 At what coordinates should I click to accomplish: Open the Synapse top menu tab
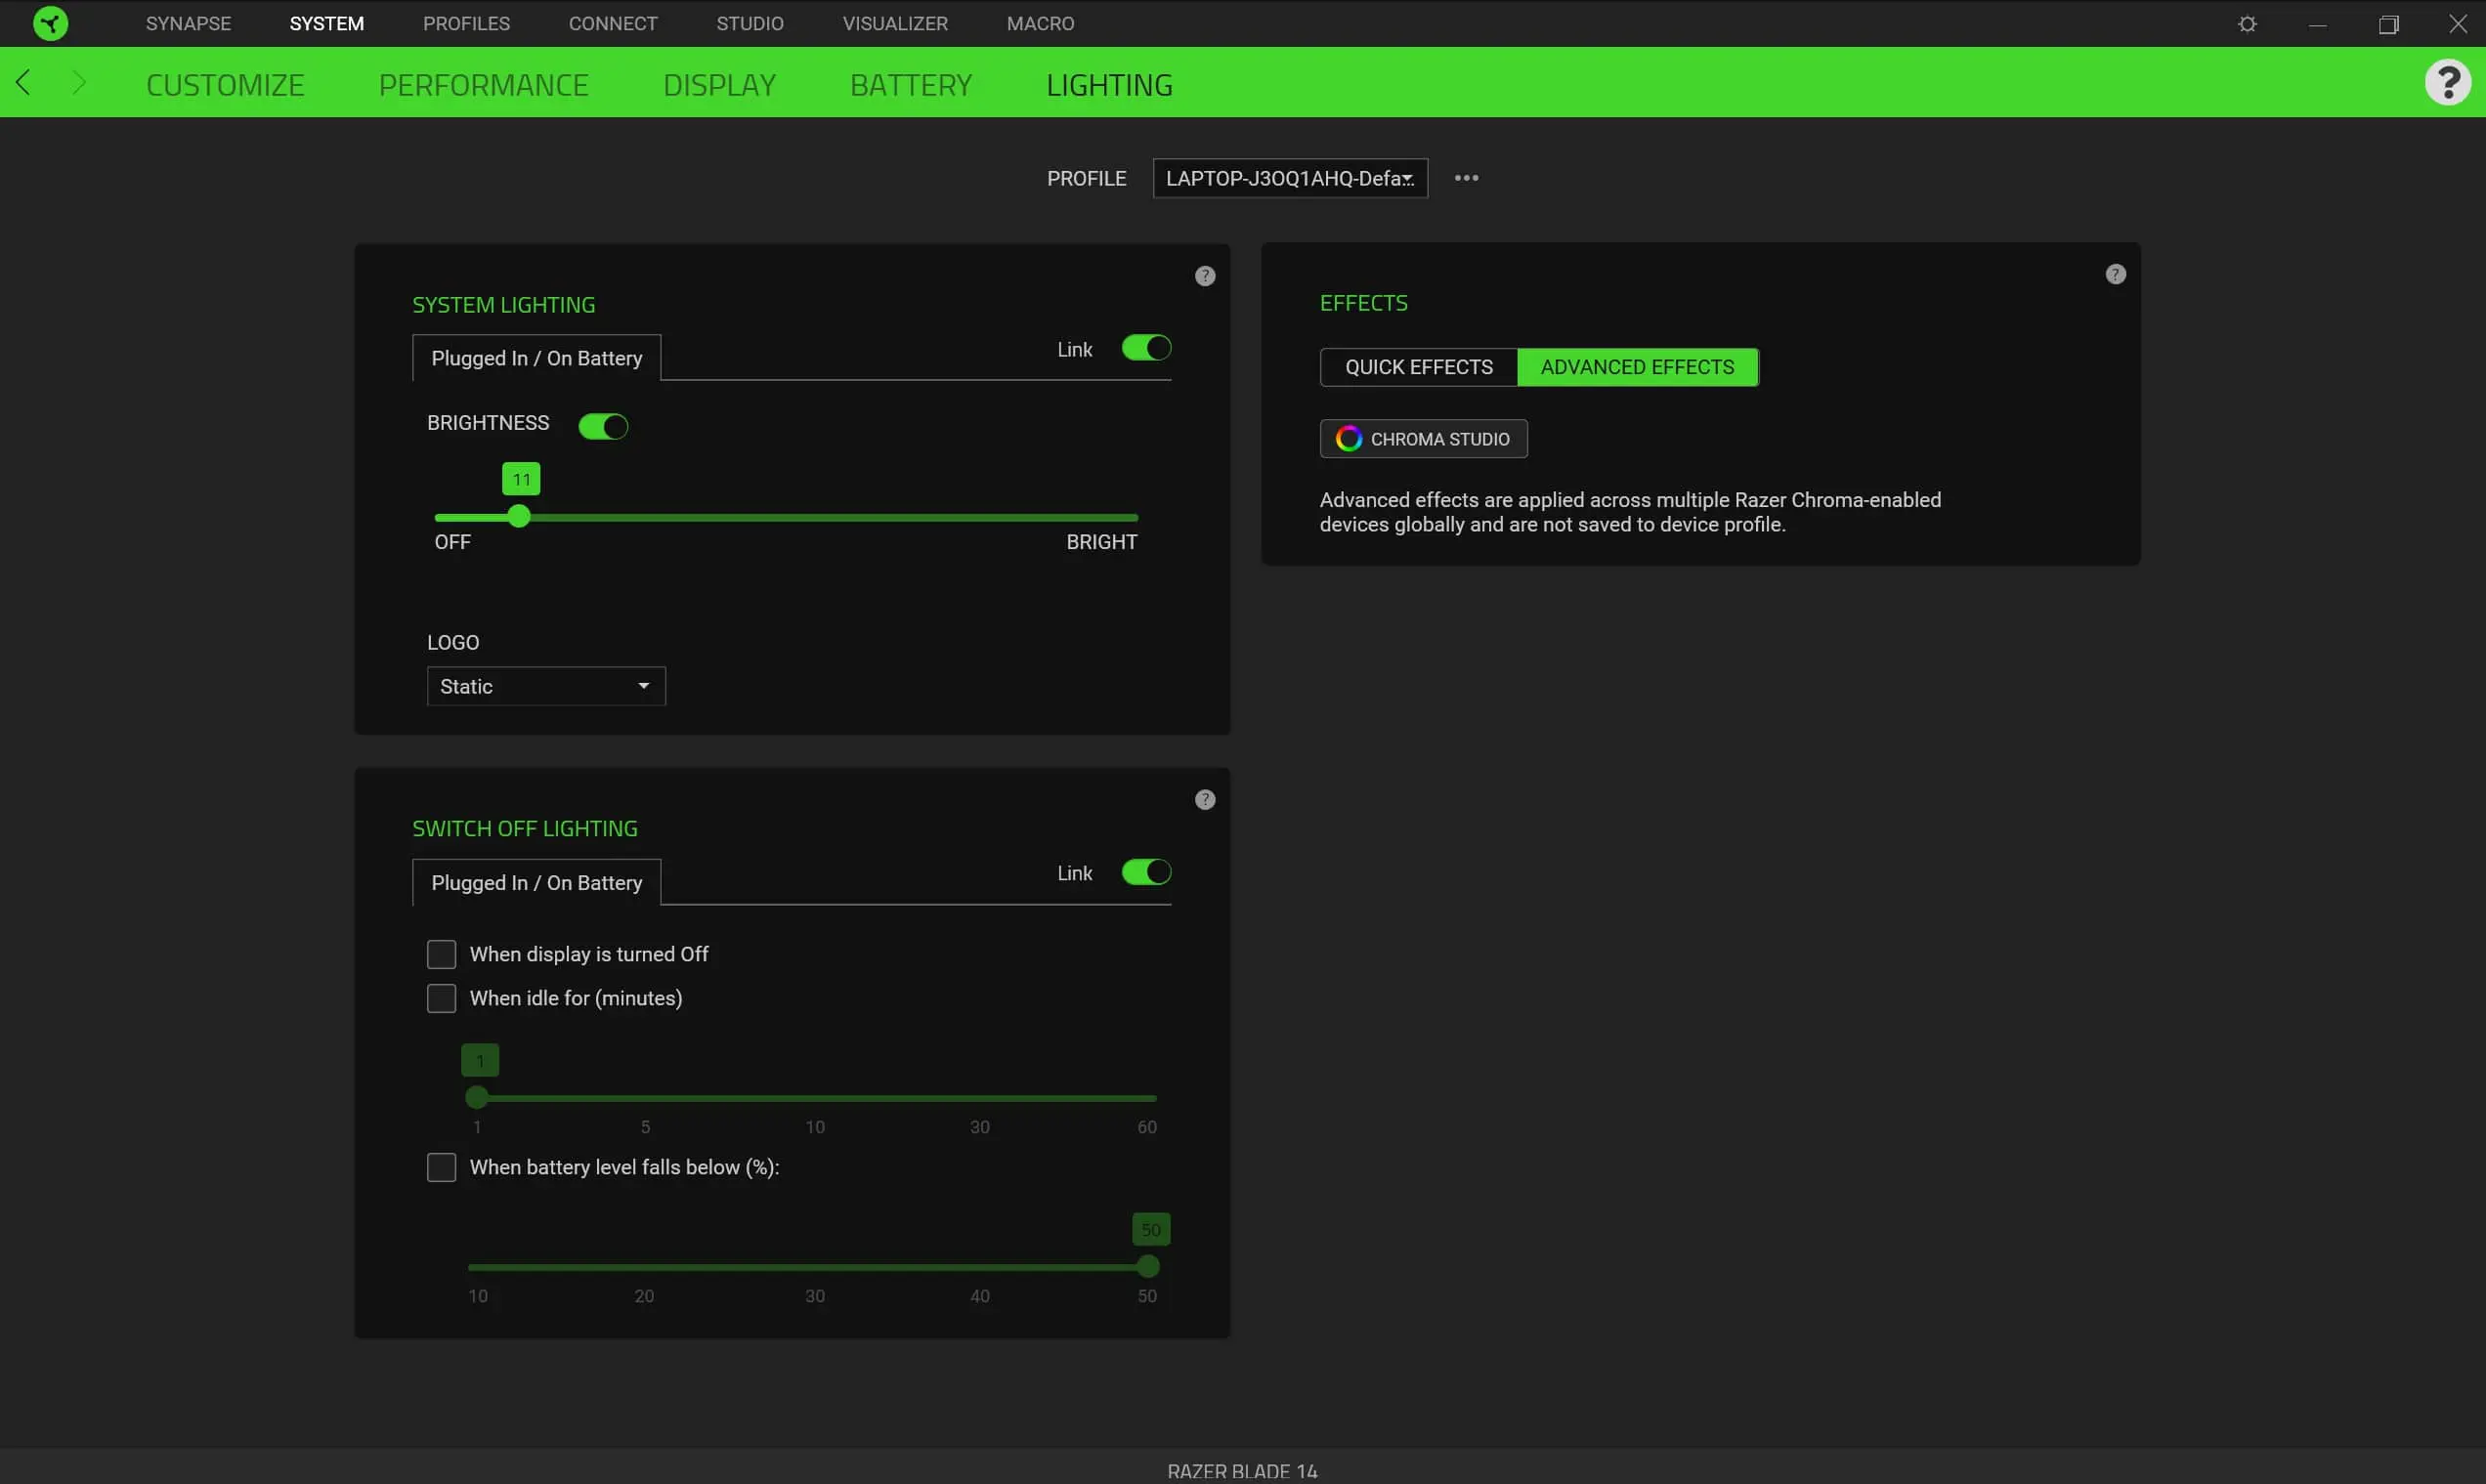(188, 23)
